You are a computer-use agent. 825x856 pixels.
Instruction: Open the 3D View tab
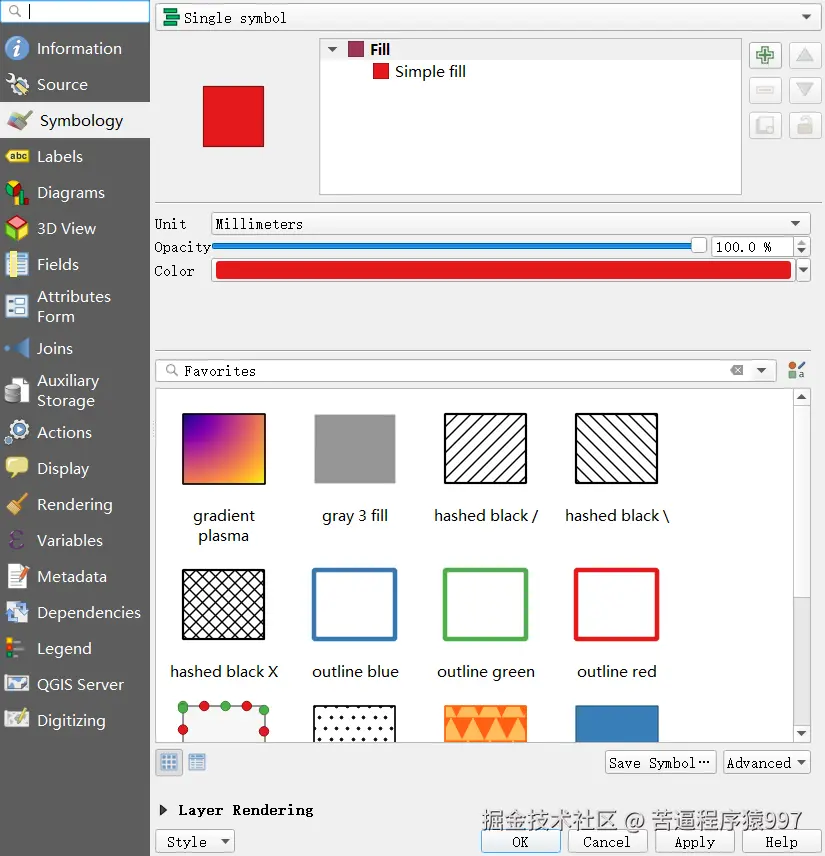75,229
